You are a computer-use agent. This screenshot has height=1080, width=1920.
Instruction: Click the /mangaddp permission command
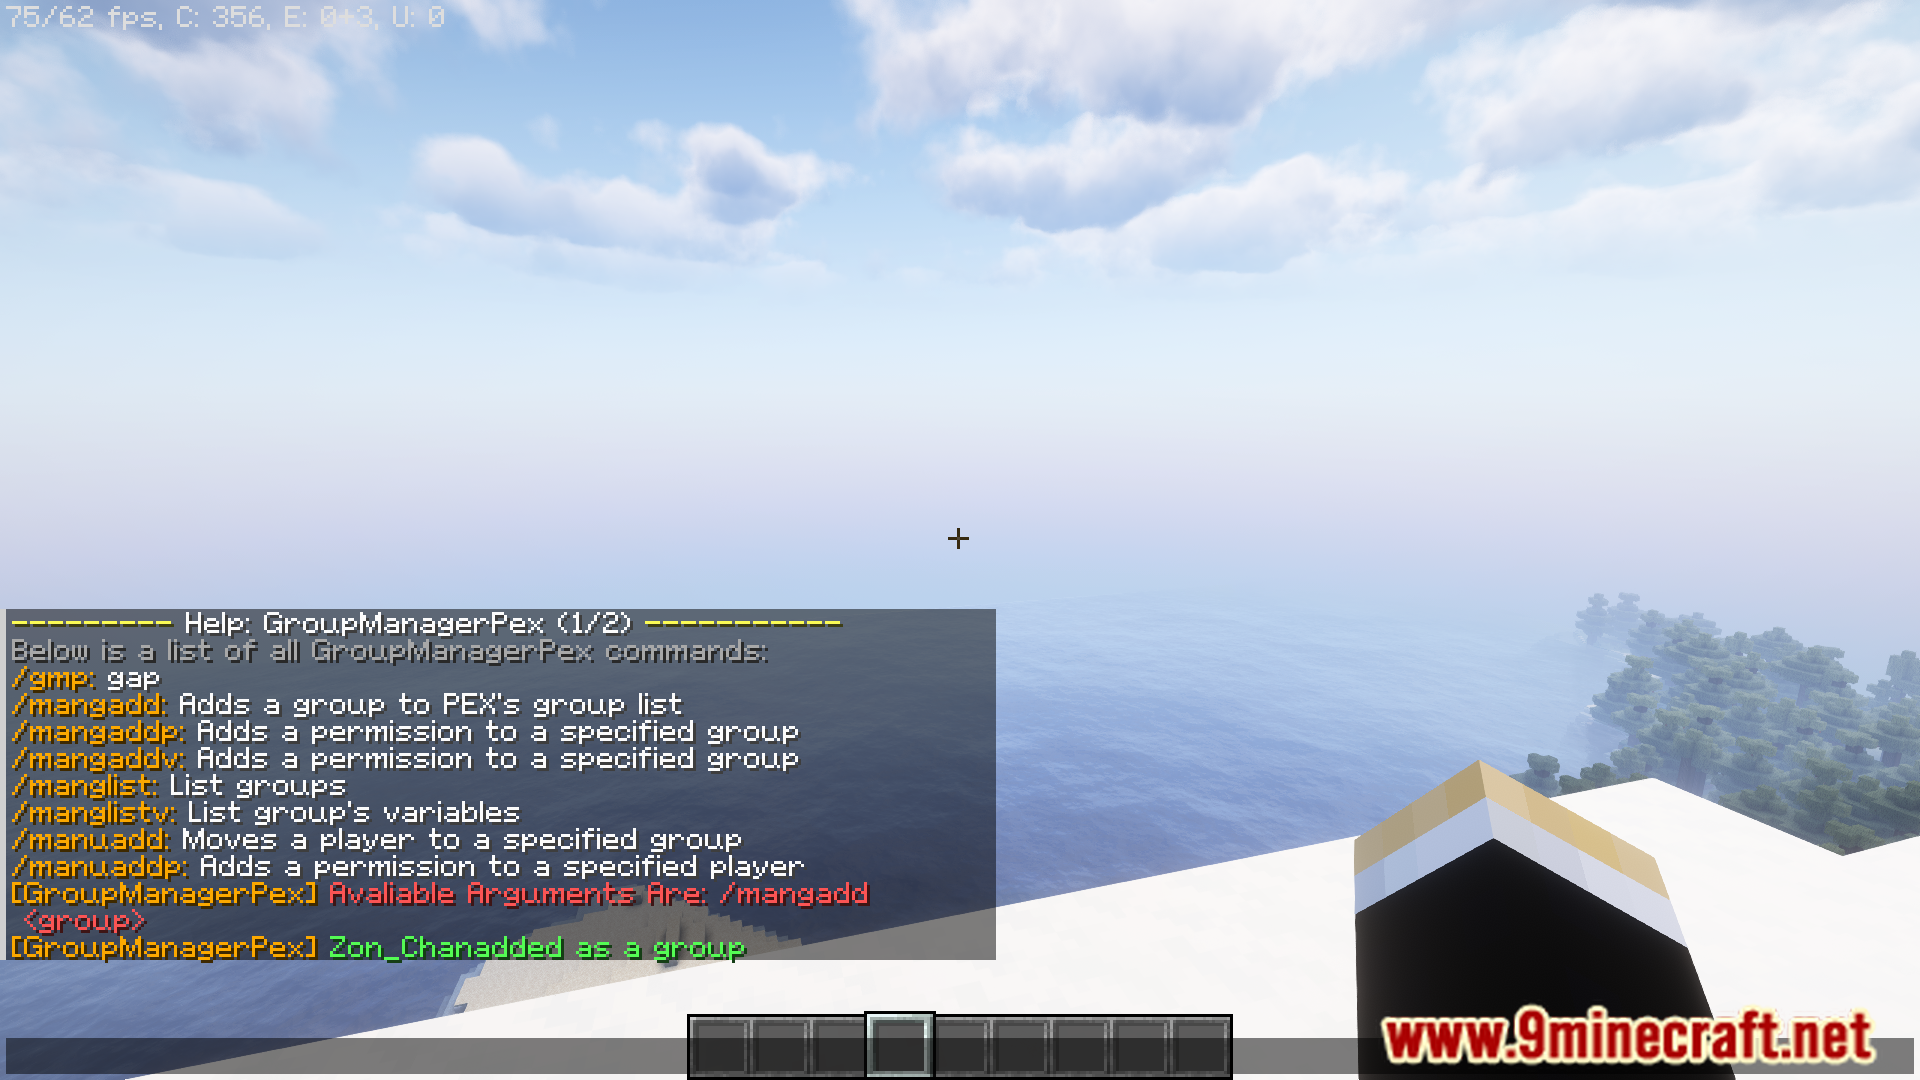(x=86, y=731)
